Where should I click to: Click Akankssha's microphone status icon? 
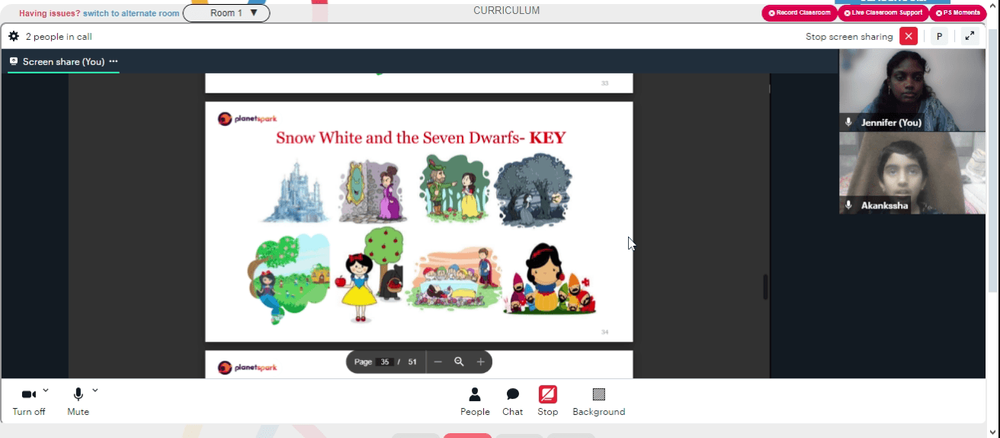click(849, 205)
